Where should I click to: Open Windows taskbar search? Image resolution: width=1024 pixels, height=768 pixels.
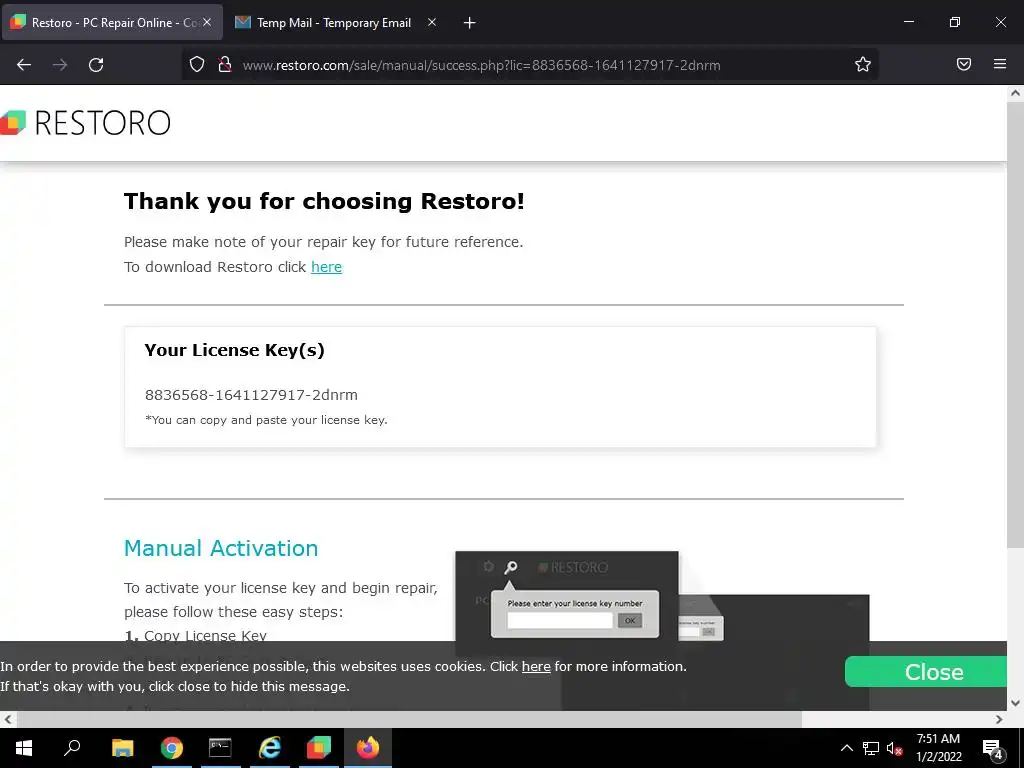72,748
